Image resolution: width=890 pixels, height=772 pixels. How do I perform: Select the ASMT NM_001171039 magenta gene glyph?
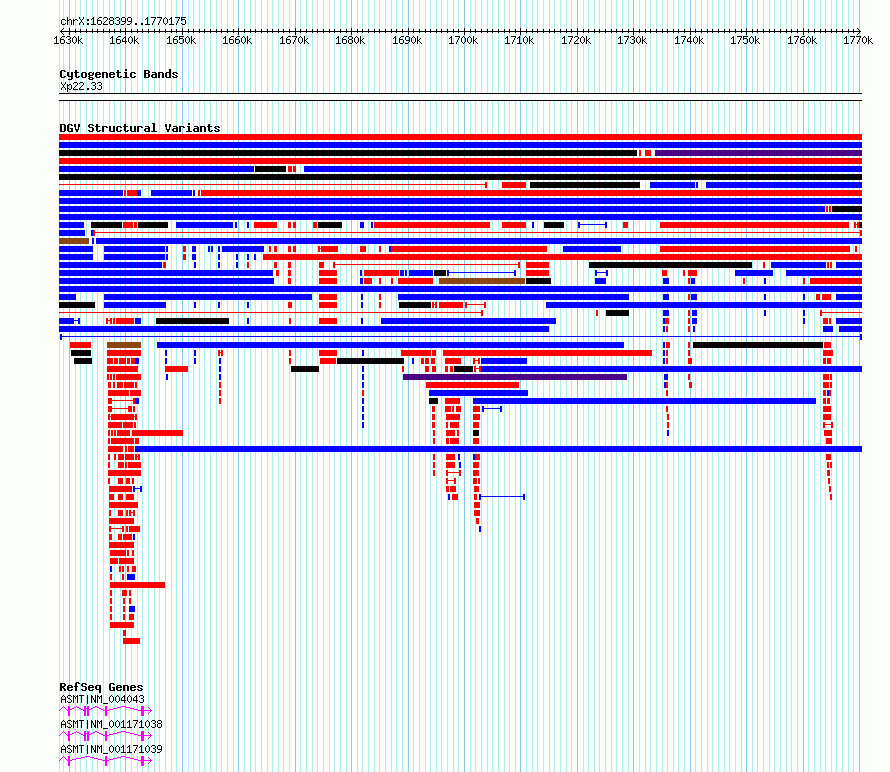pyautogui.click(x=106, y=760)
